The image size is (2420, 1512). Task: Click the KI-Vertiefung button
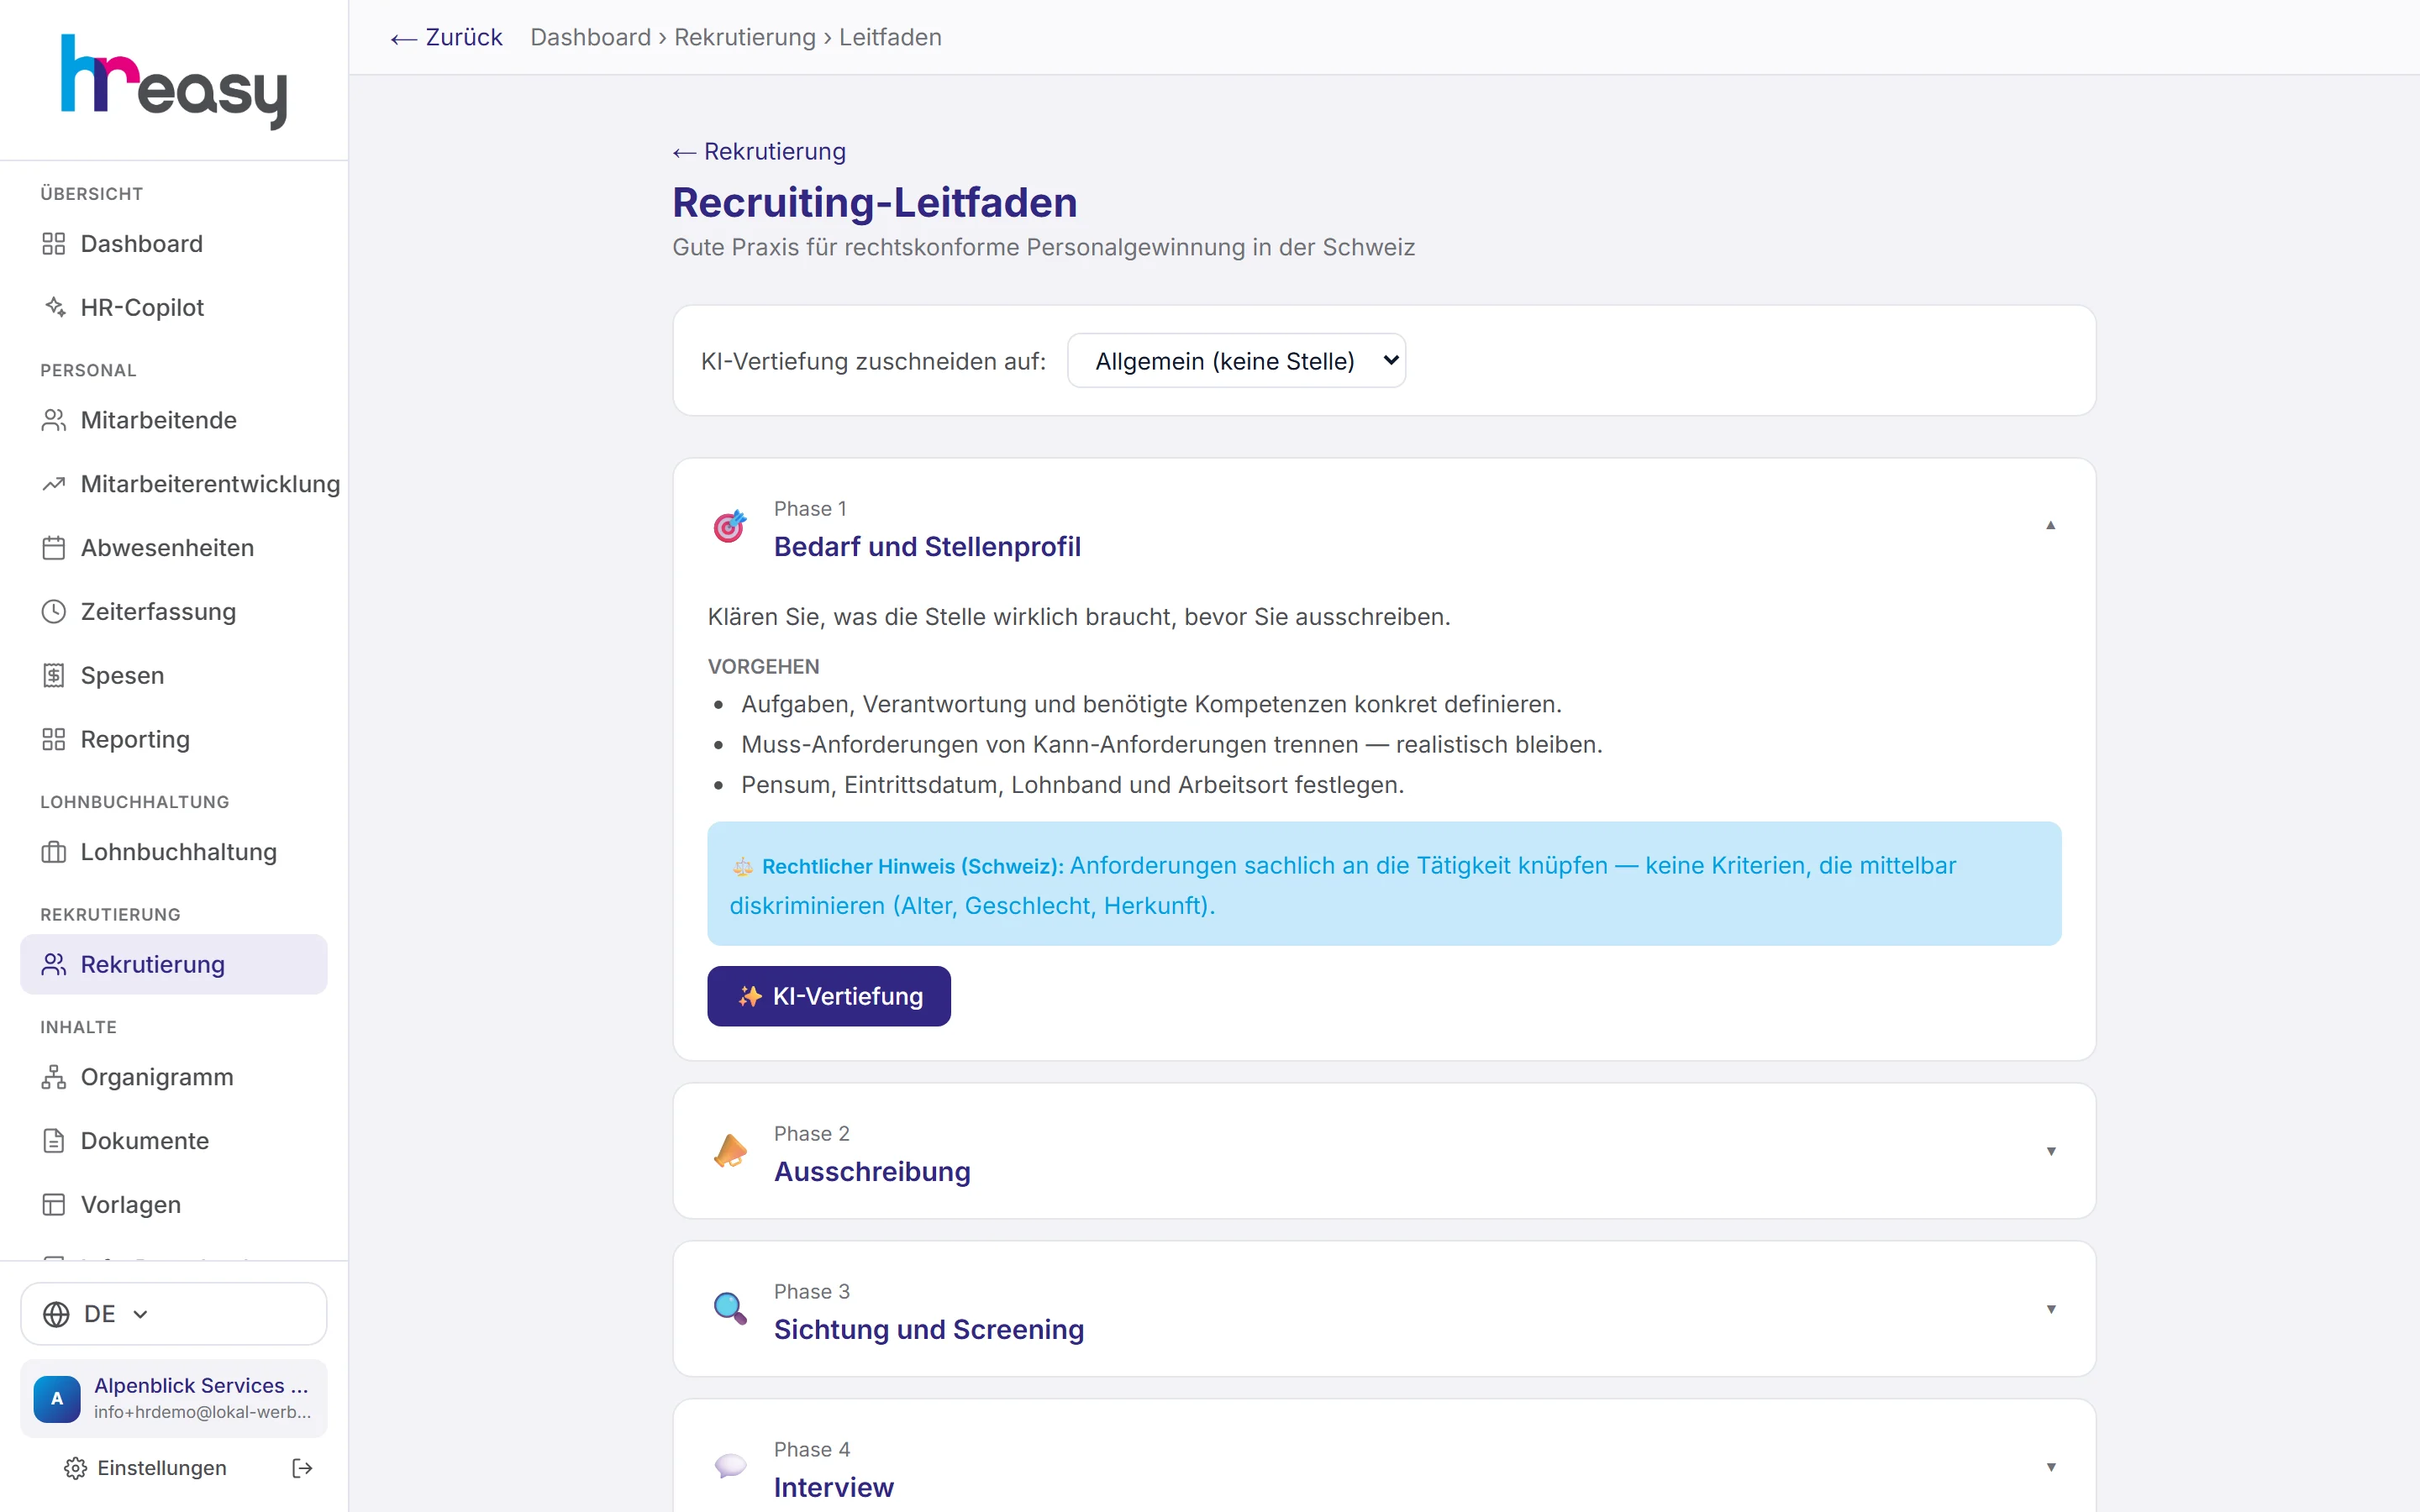[x=829, y=996]
